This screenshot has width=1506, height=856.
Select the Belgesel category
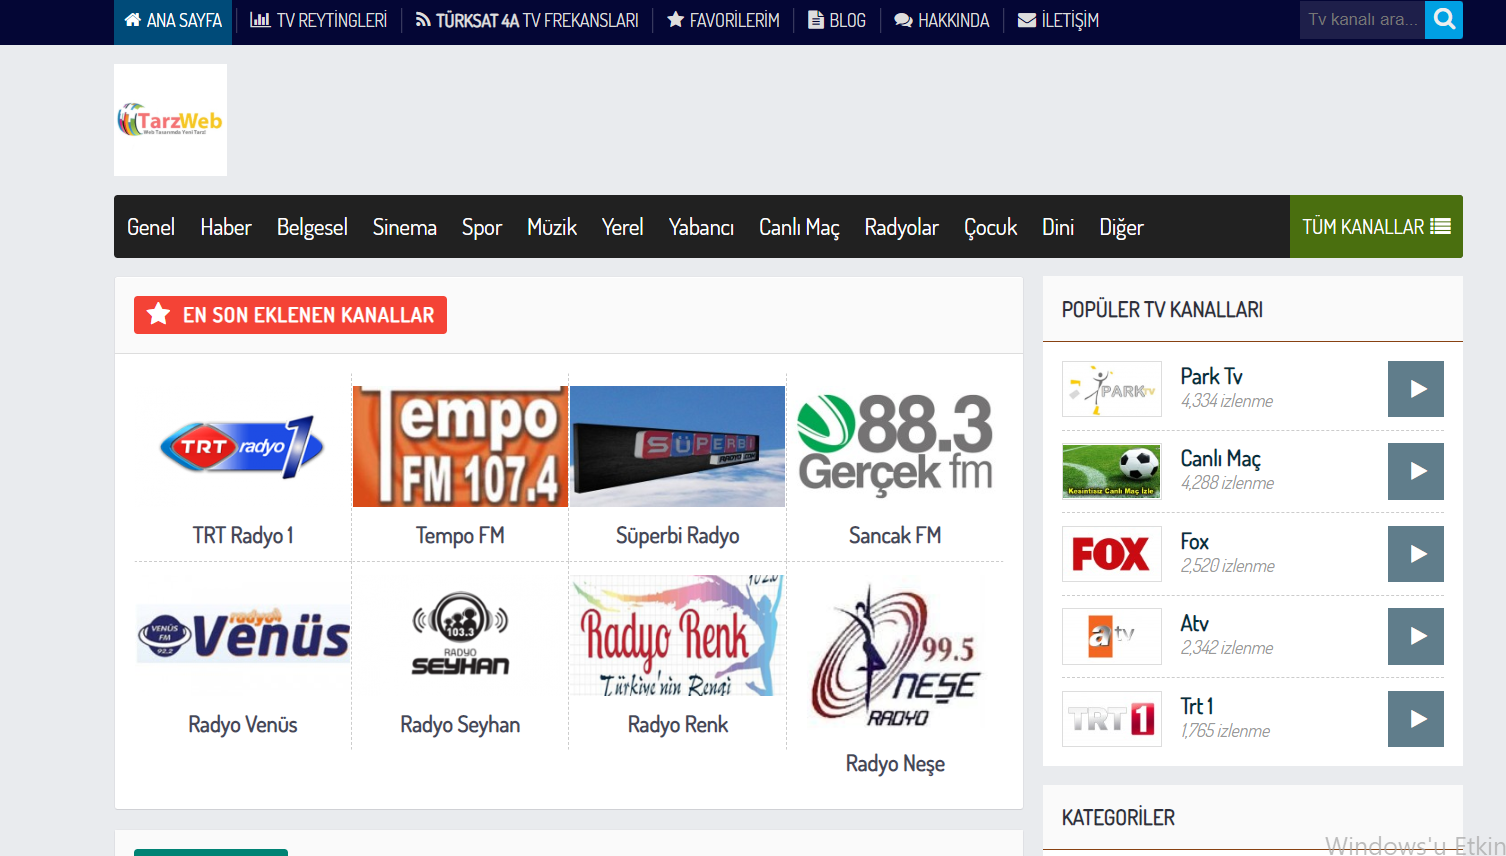(312, 227)
